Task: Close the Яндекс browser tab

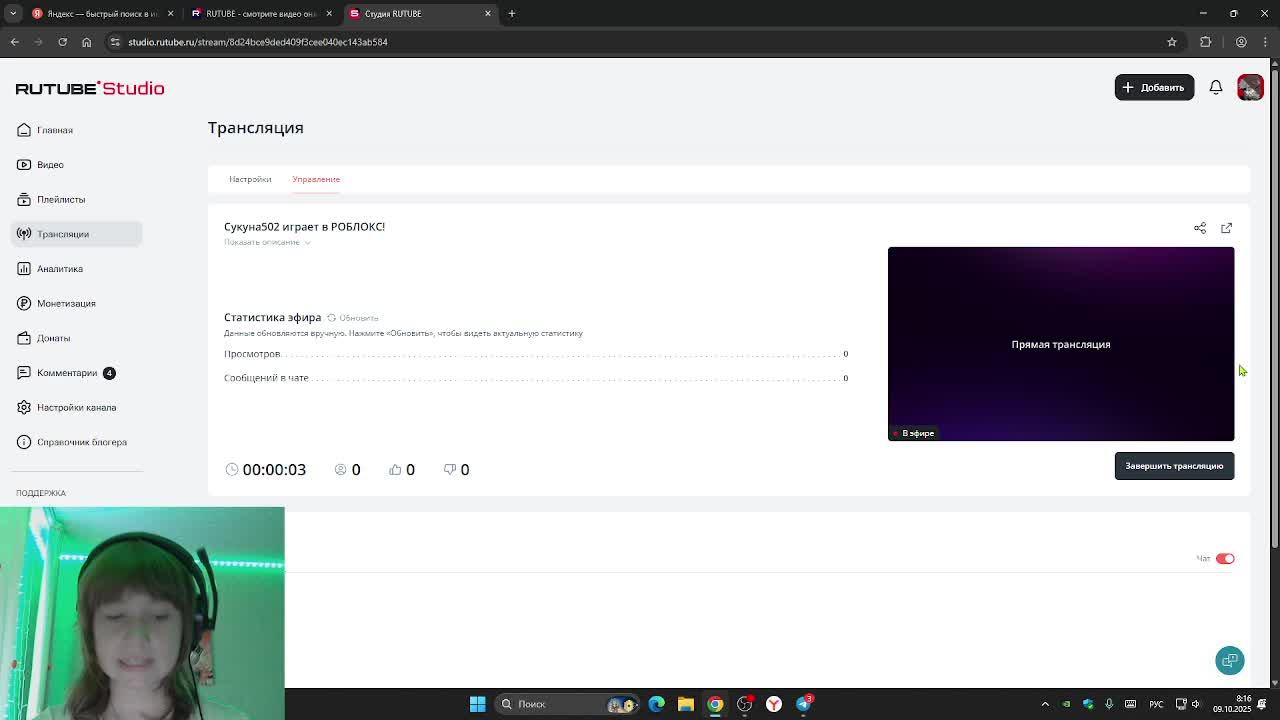Action: point(170,13)
